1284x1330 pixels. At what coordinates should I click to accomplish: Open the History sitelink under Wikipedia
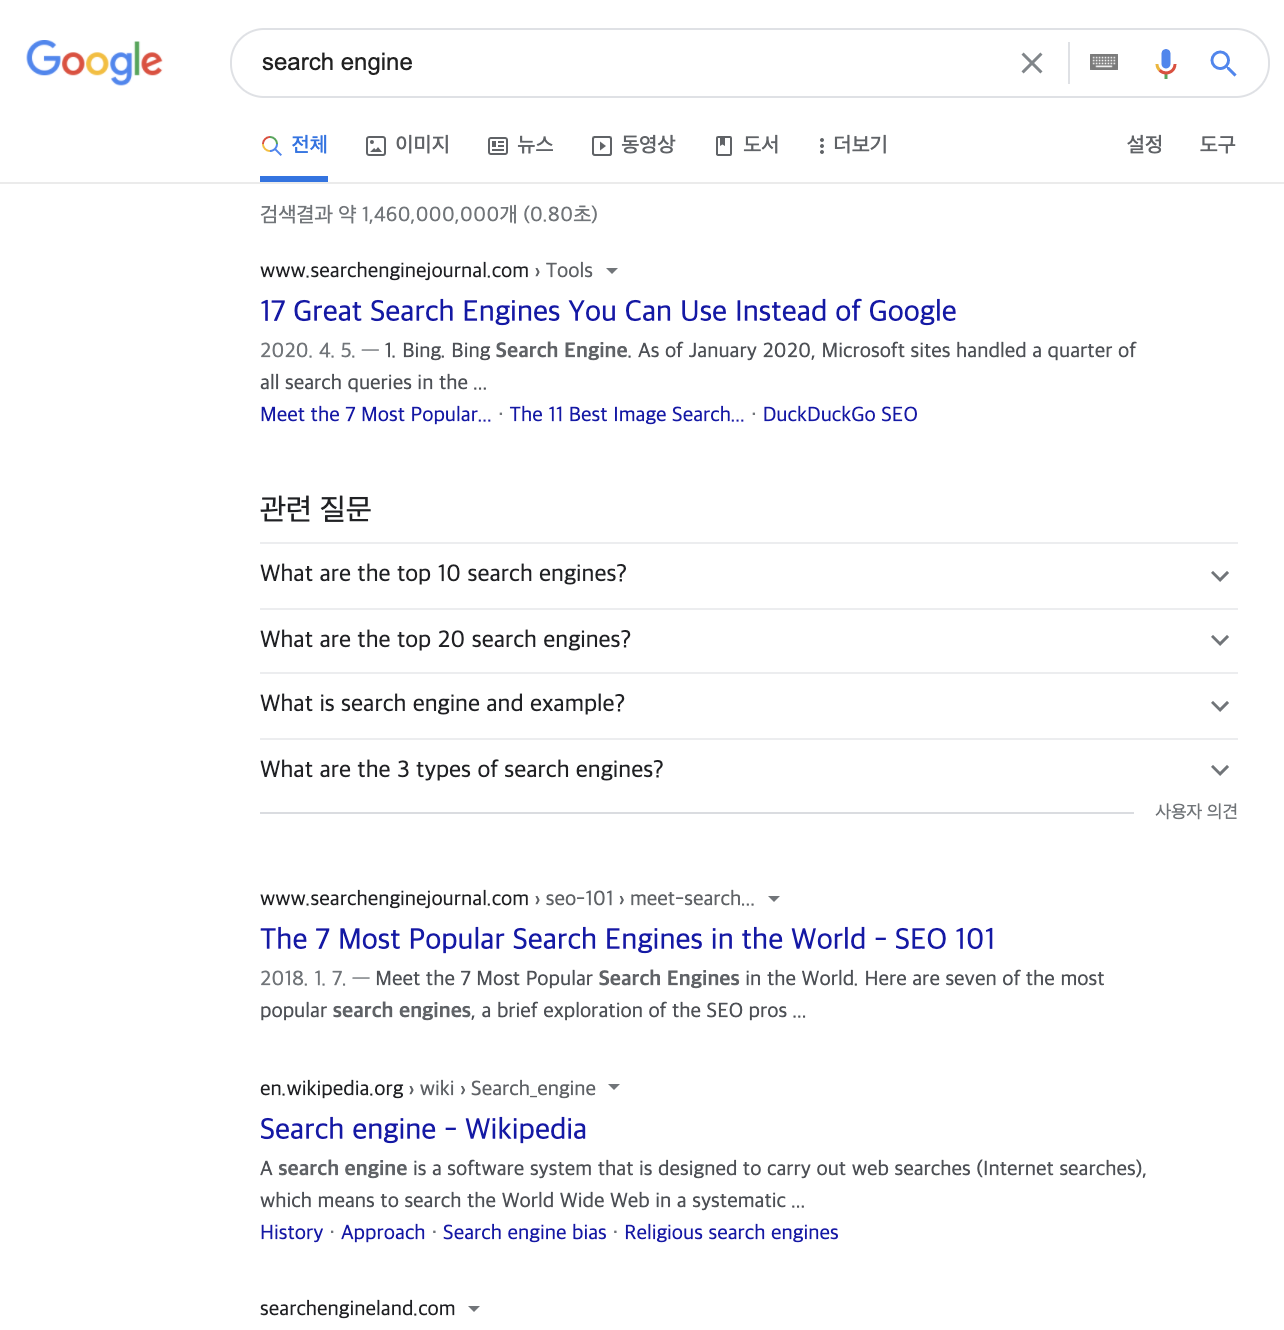pyautogui.click(x=291, y=1232)
